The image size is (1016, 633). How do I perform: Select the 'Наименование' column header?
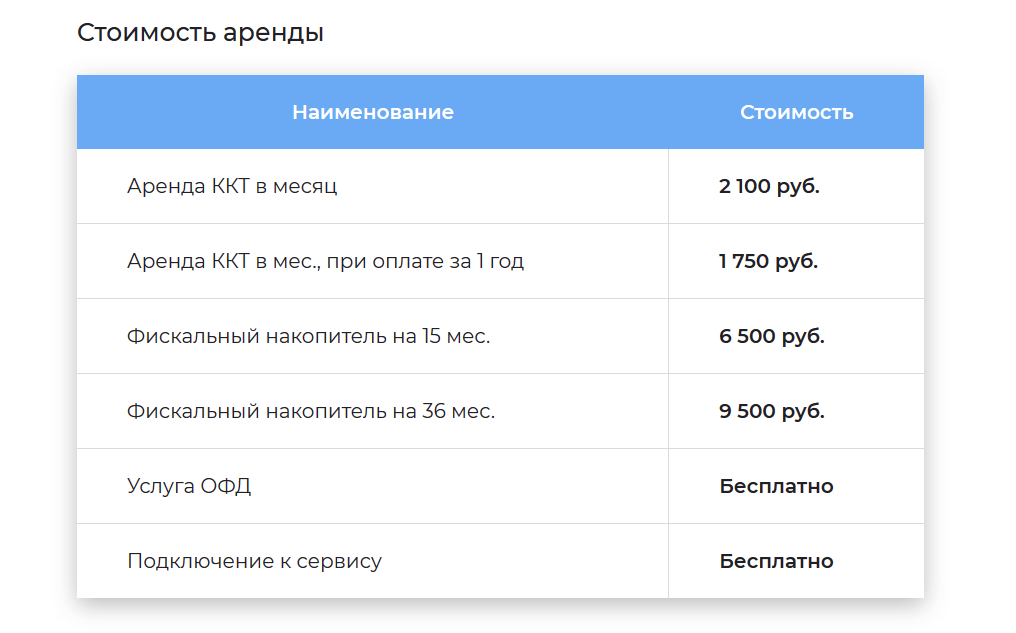click(x=373, y=112)
